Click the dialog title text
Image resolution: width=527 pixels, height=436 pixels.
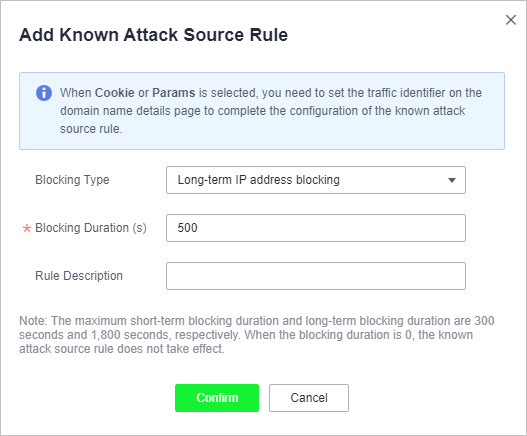tap(154, 35)
